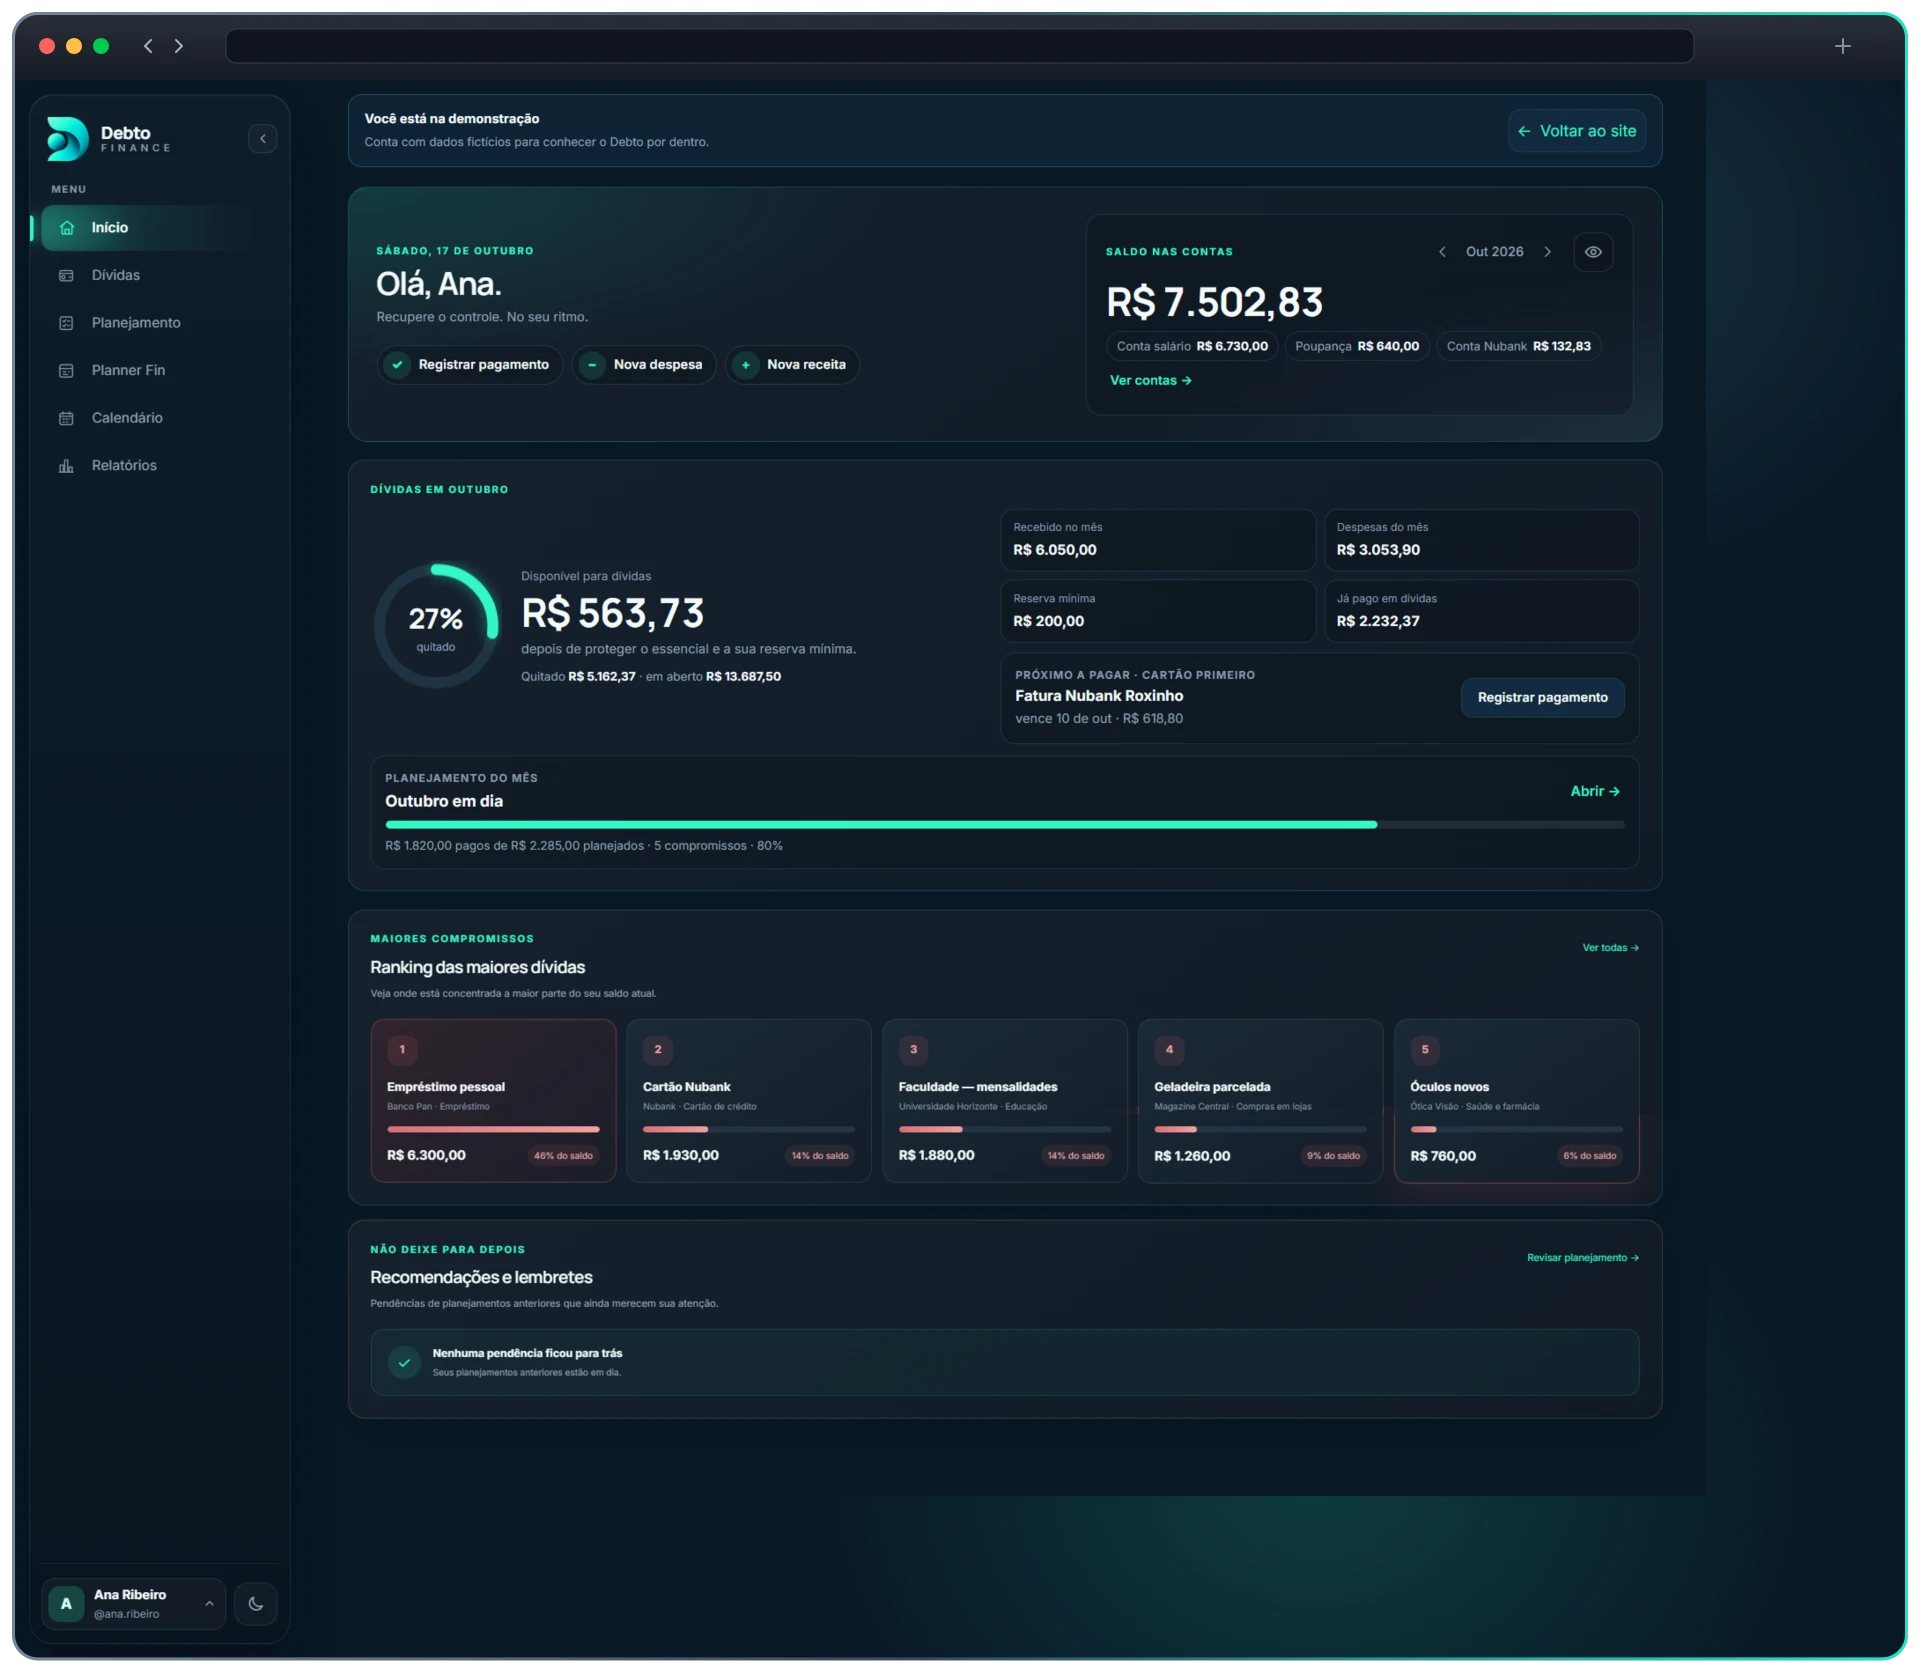
Task: Collapse the sidebar with chevron button
Action: click(x=263, y=139)
